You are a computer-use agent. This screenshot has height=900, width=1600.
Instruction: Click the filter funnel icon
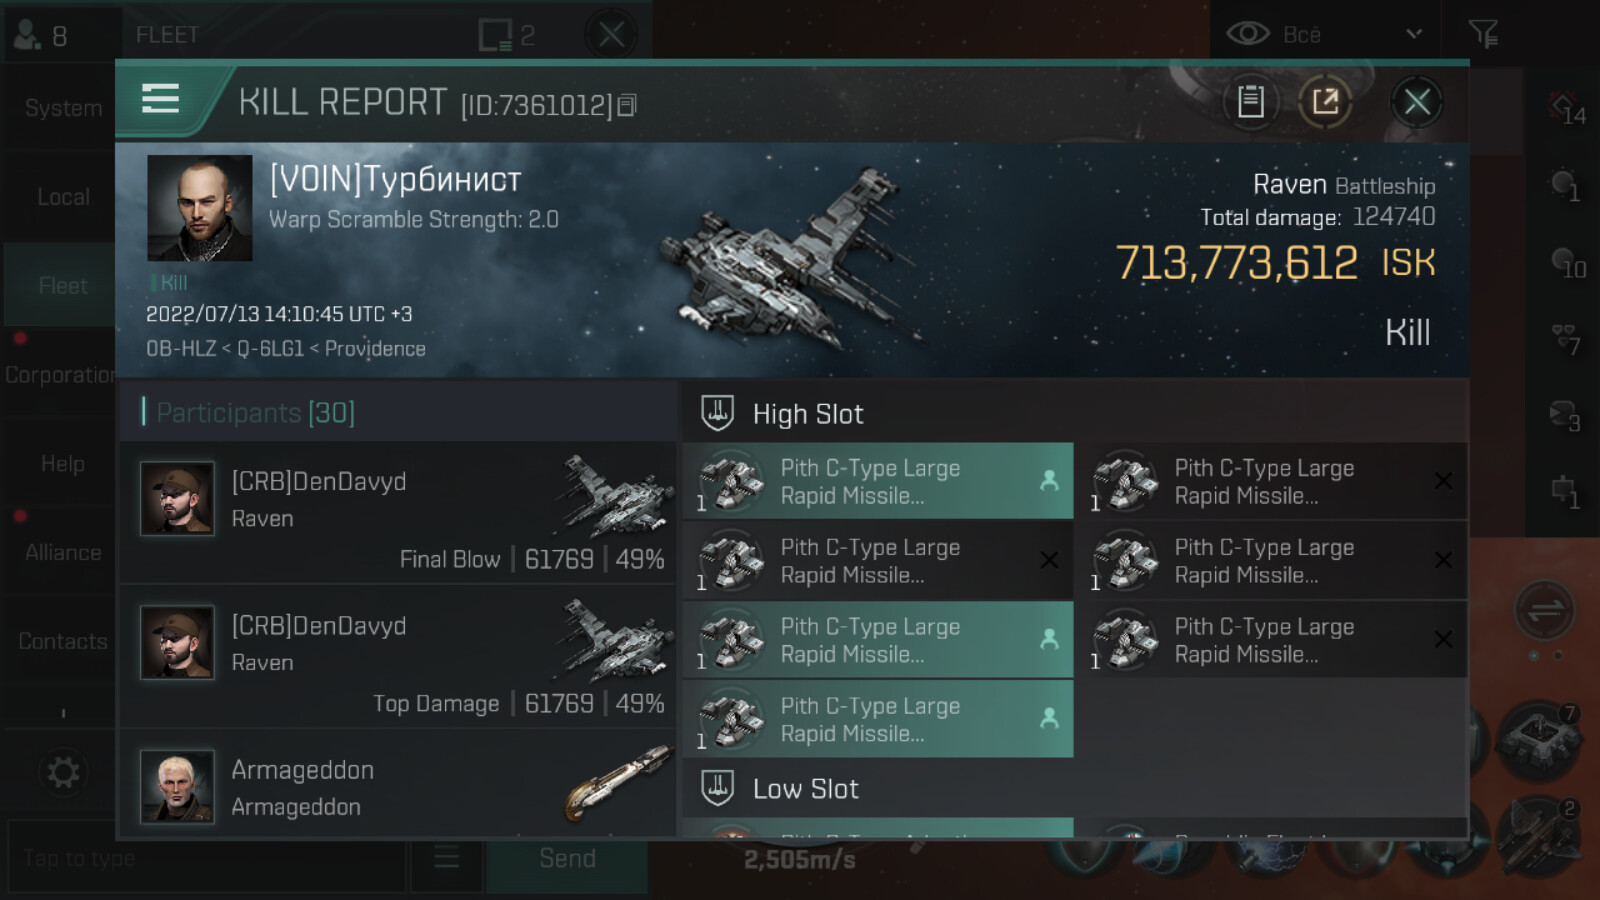click(x=1483, y=34)
